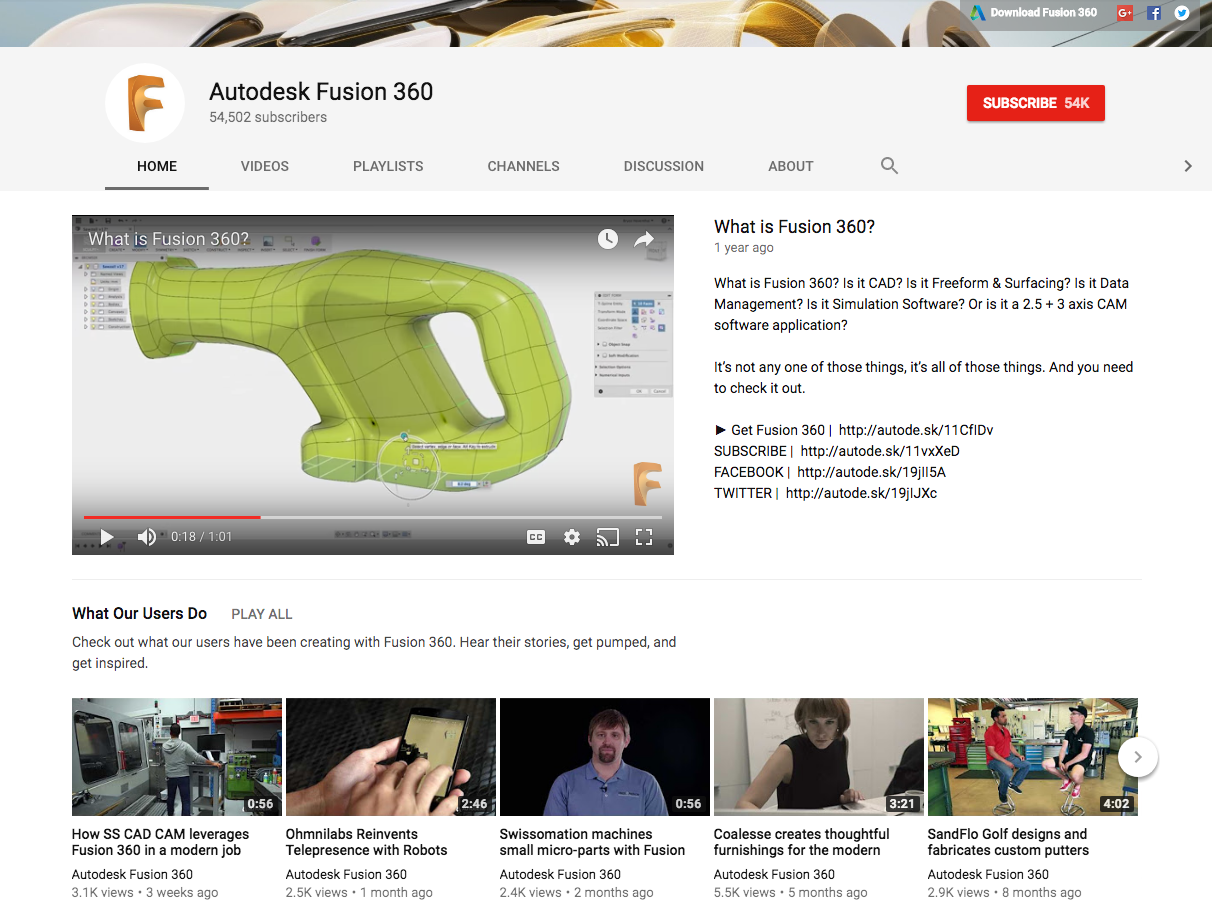
Task: Open the 'What is Fusion 360?' heading link
Action: pyautogui.click(x=794, y=227)
